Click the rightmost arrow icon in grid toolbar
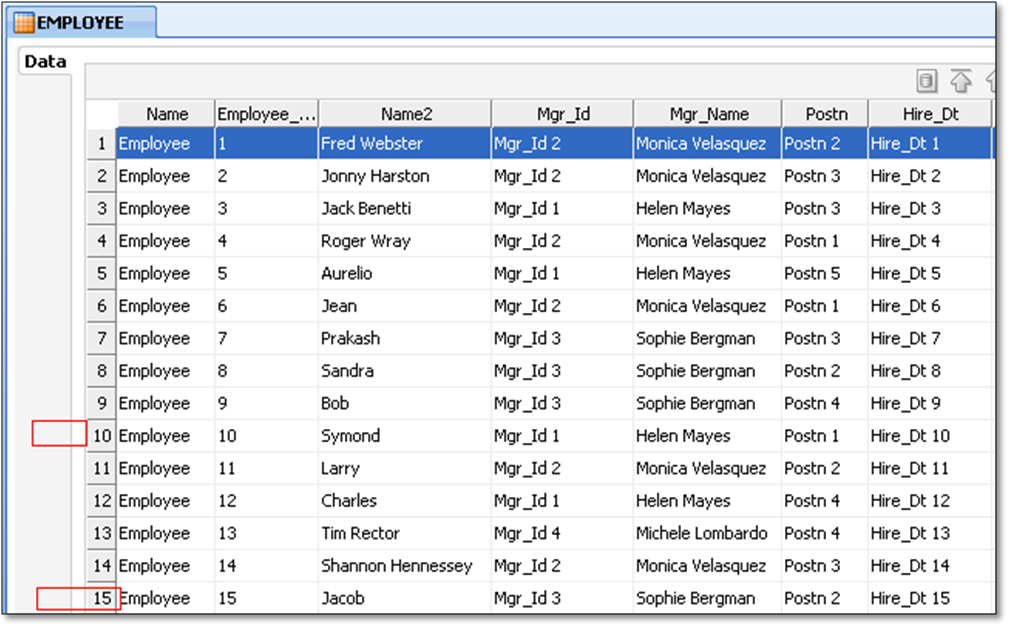The height and width of the screenshot is (624, 1009). [993, 80]
